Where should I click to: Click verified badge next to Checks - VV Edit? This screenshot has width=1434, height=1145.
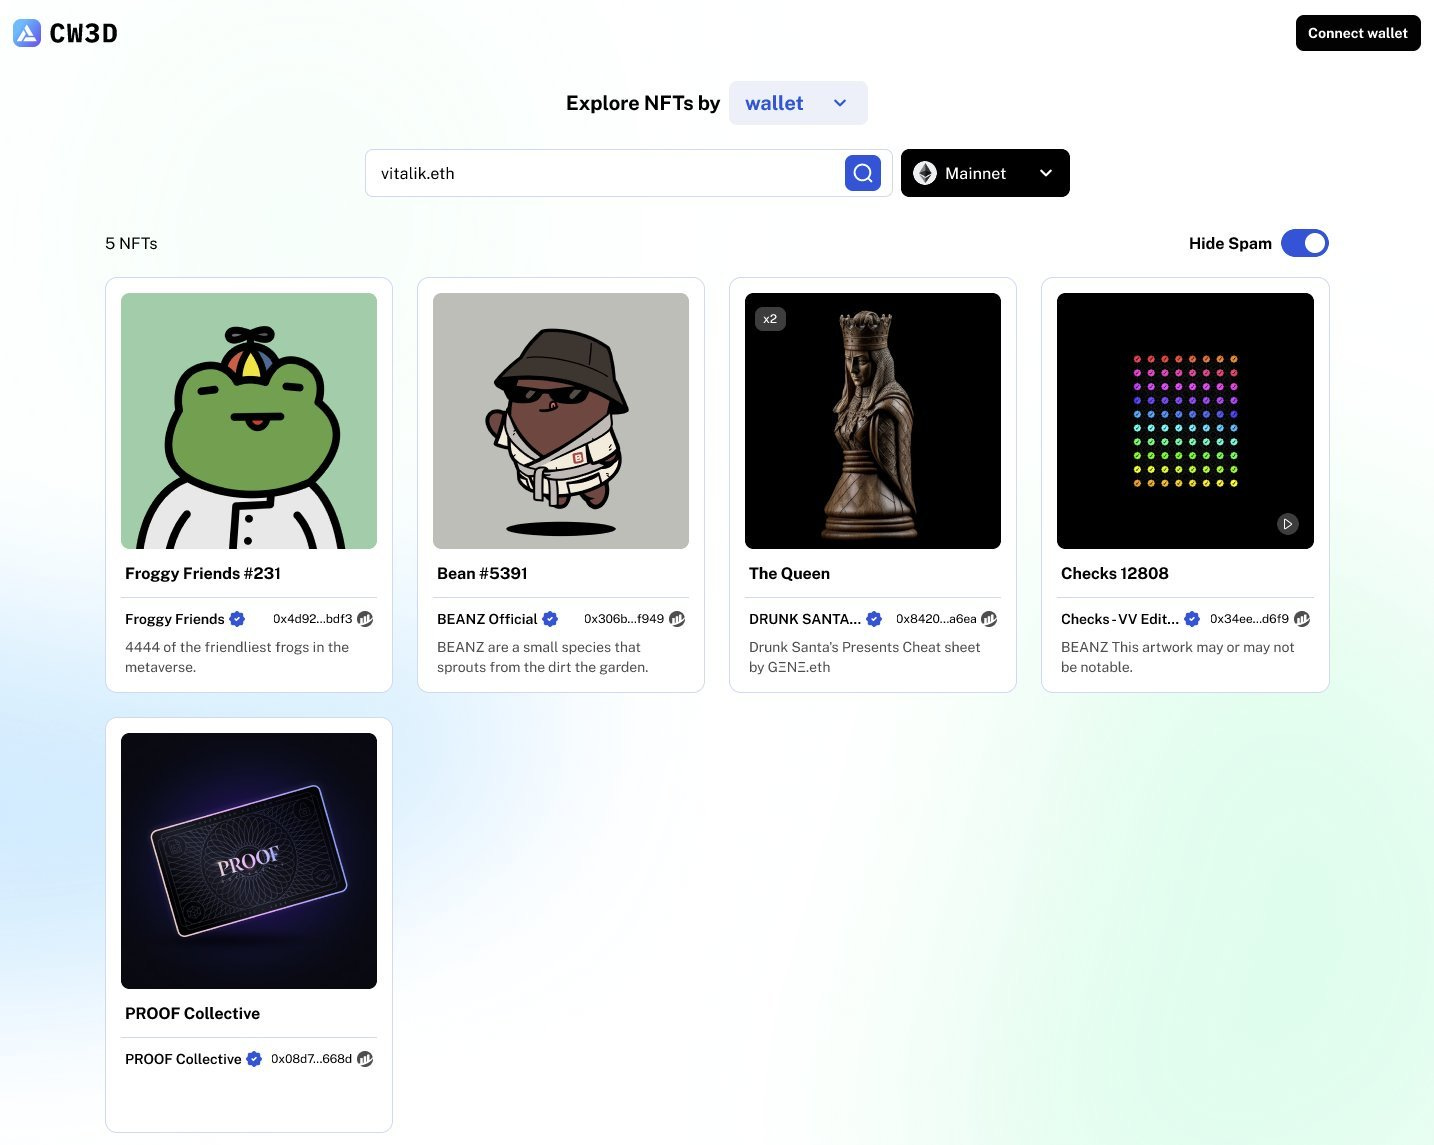(1192, 619)
